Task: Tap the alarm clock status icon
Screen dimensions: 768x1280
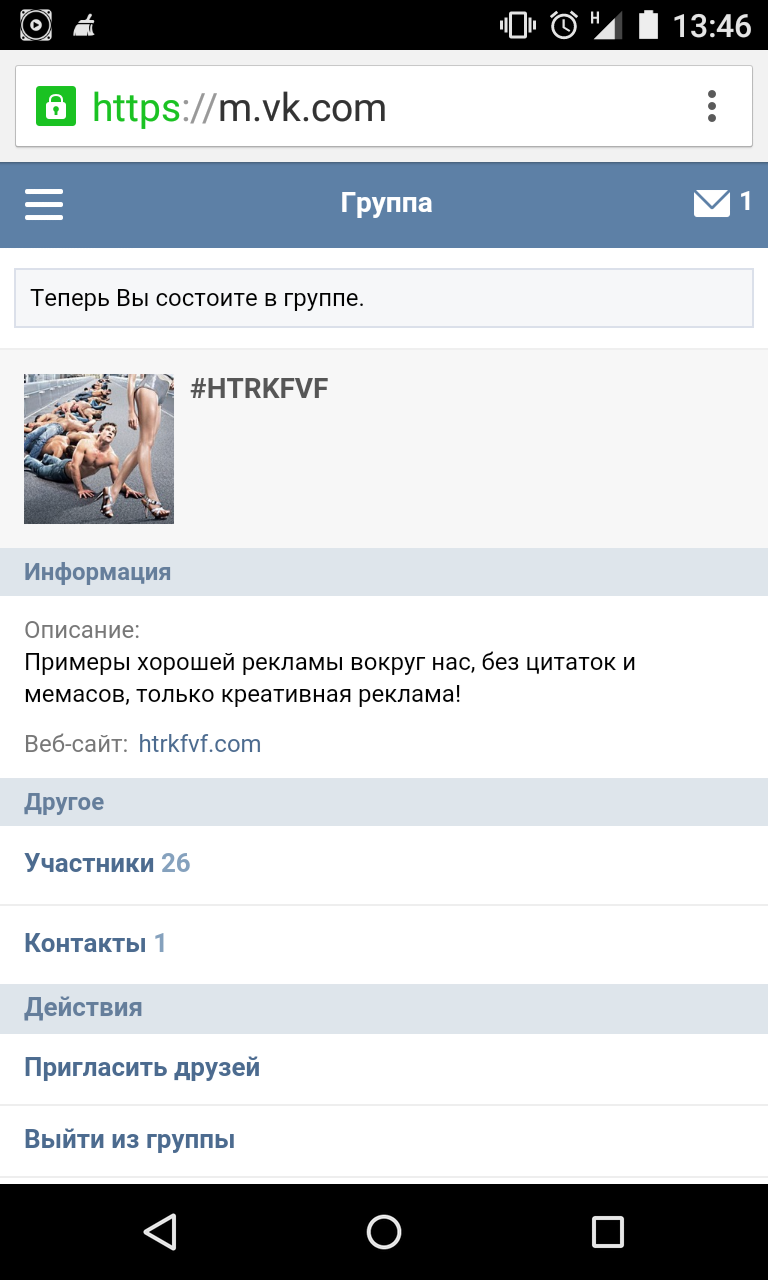Action: (x=565, y=24)
